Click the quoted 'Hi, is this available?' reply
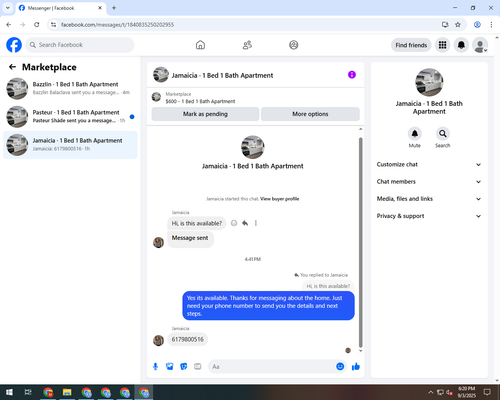The image size is (500, 400). point(328,286)
